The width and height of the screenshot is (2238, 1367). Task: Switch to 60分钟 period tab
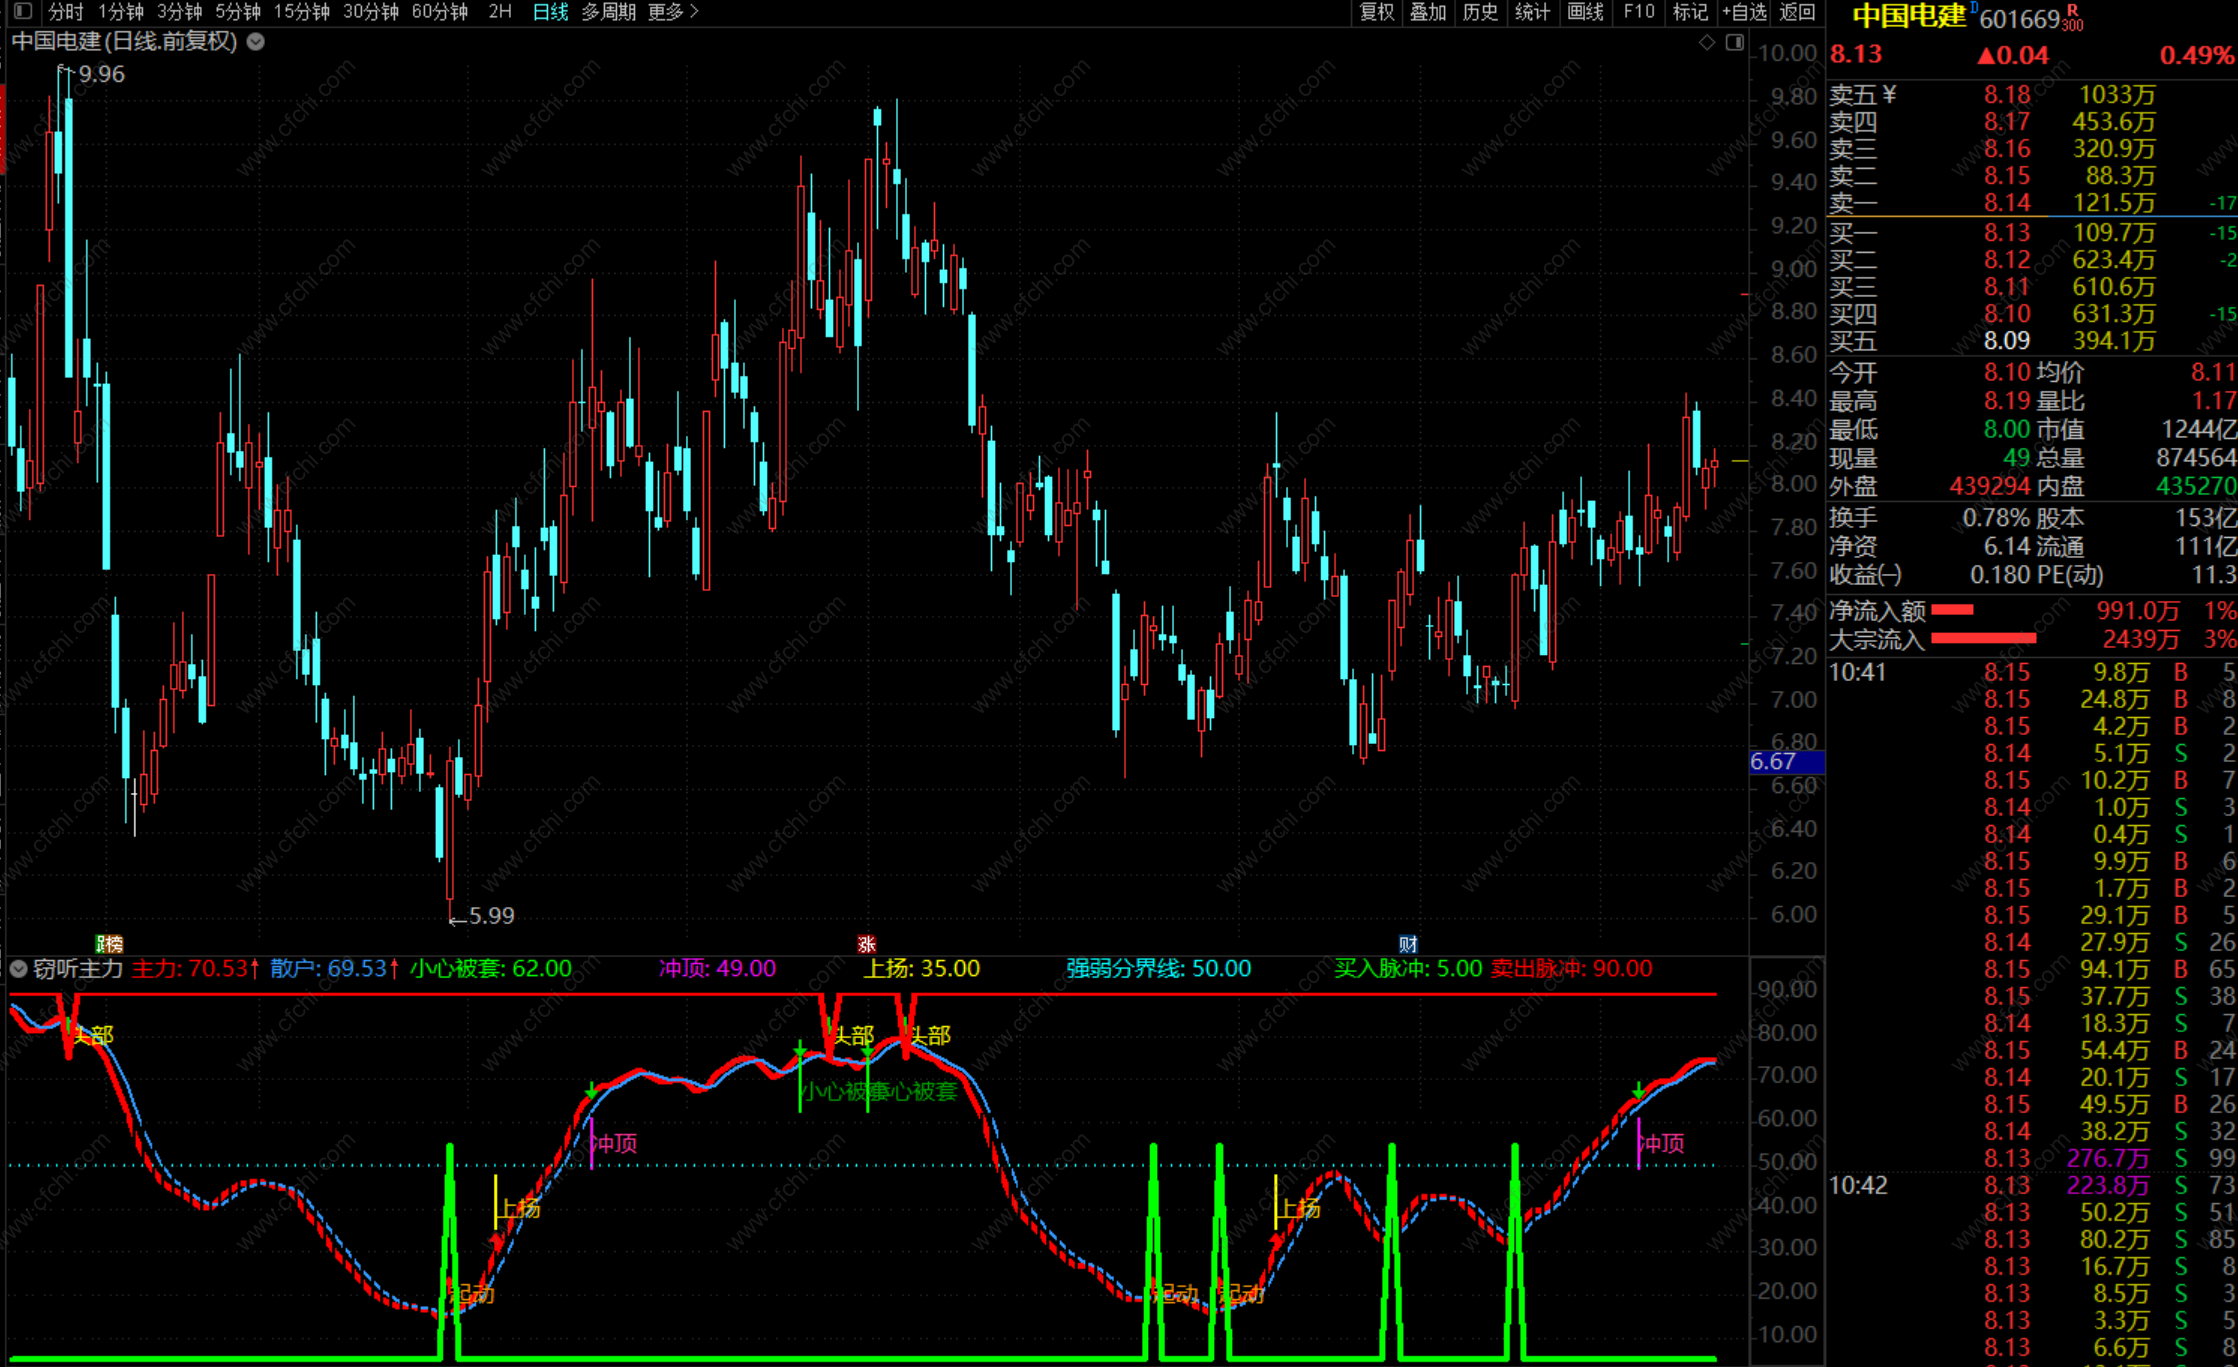pos(440,12)
